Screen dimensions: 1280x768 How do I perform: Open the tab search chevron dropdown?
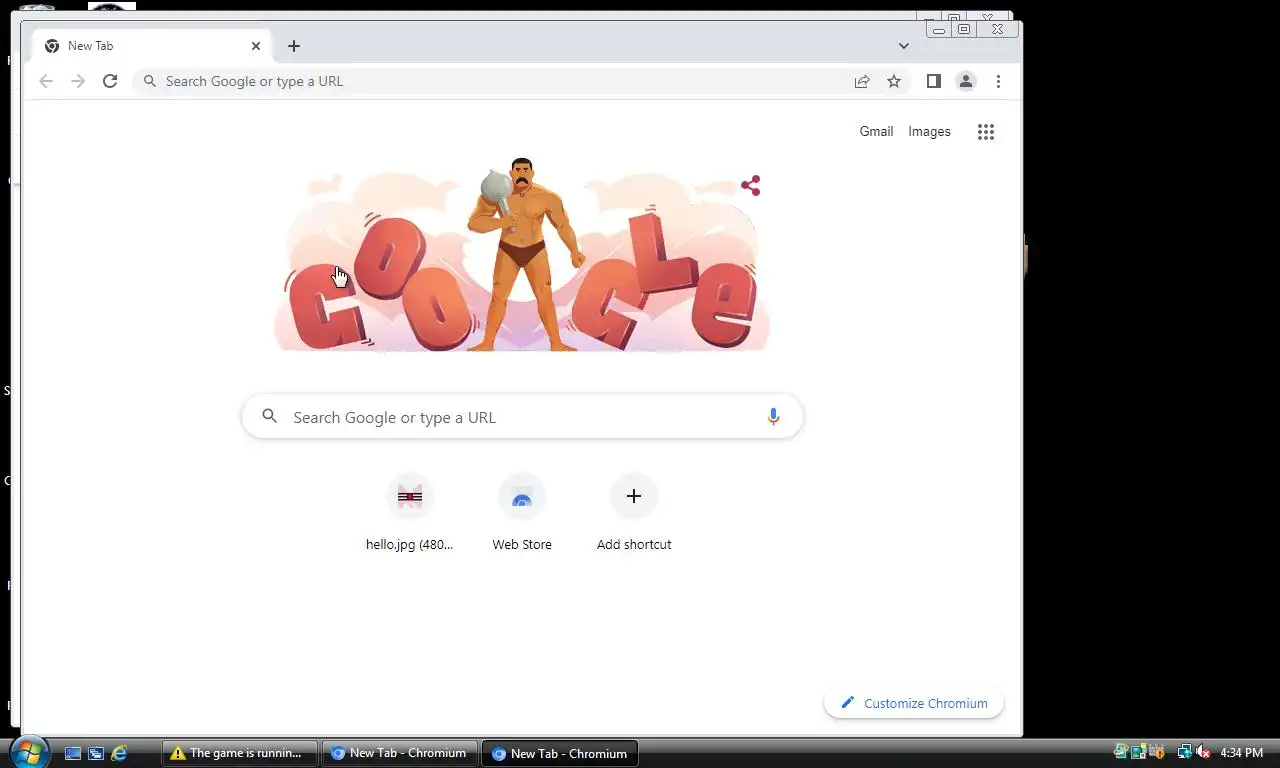pos(903,46)
